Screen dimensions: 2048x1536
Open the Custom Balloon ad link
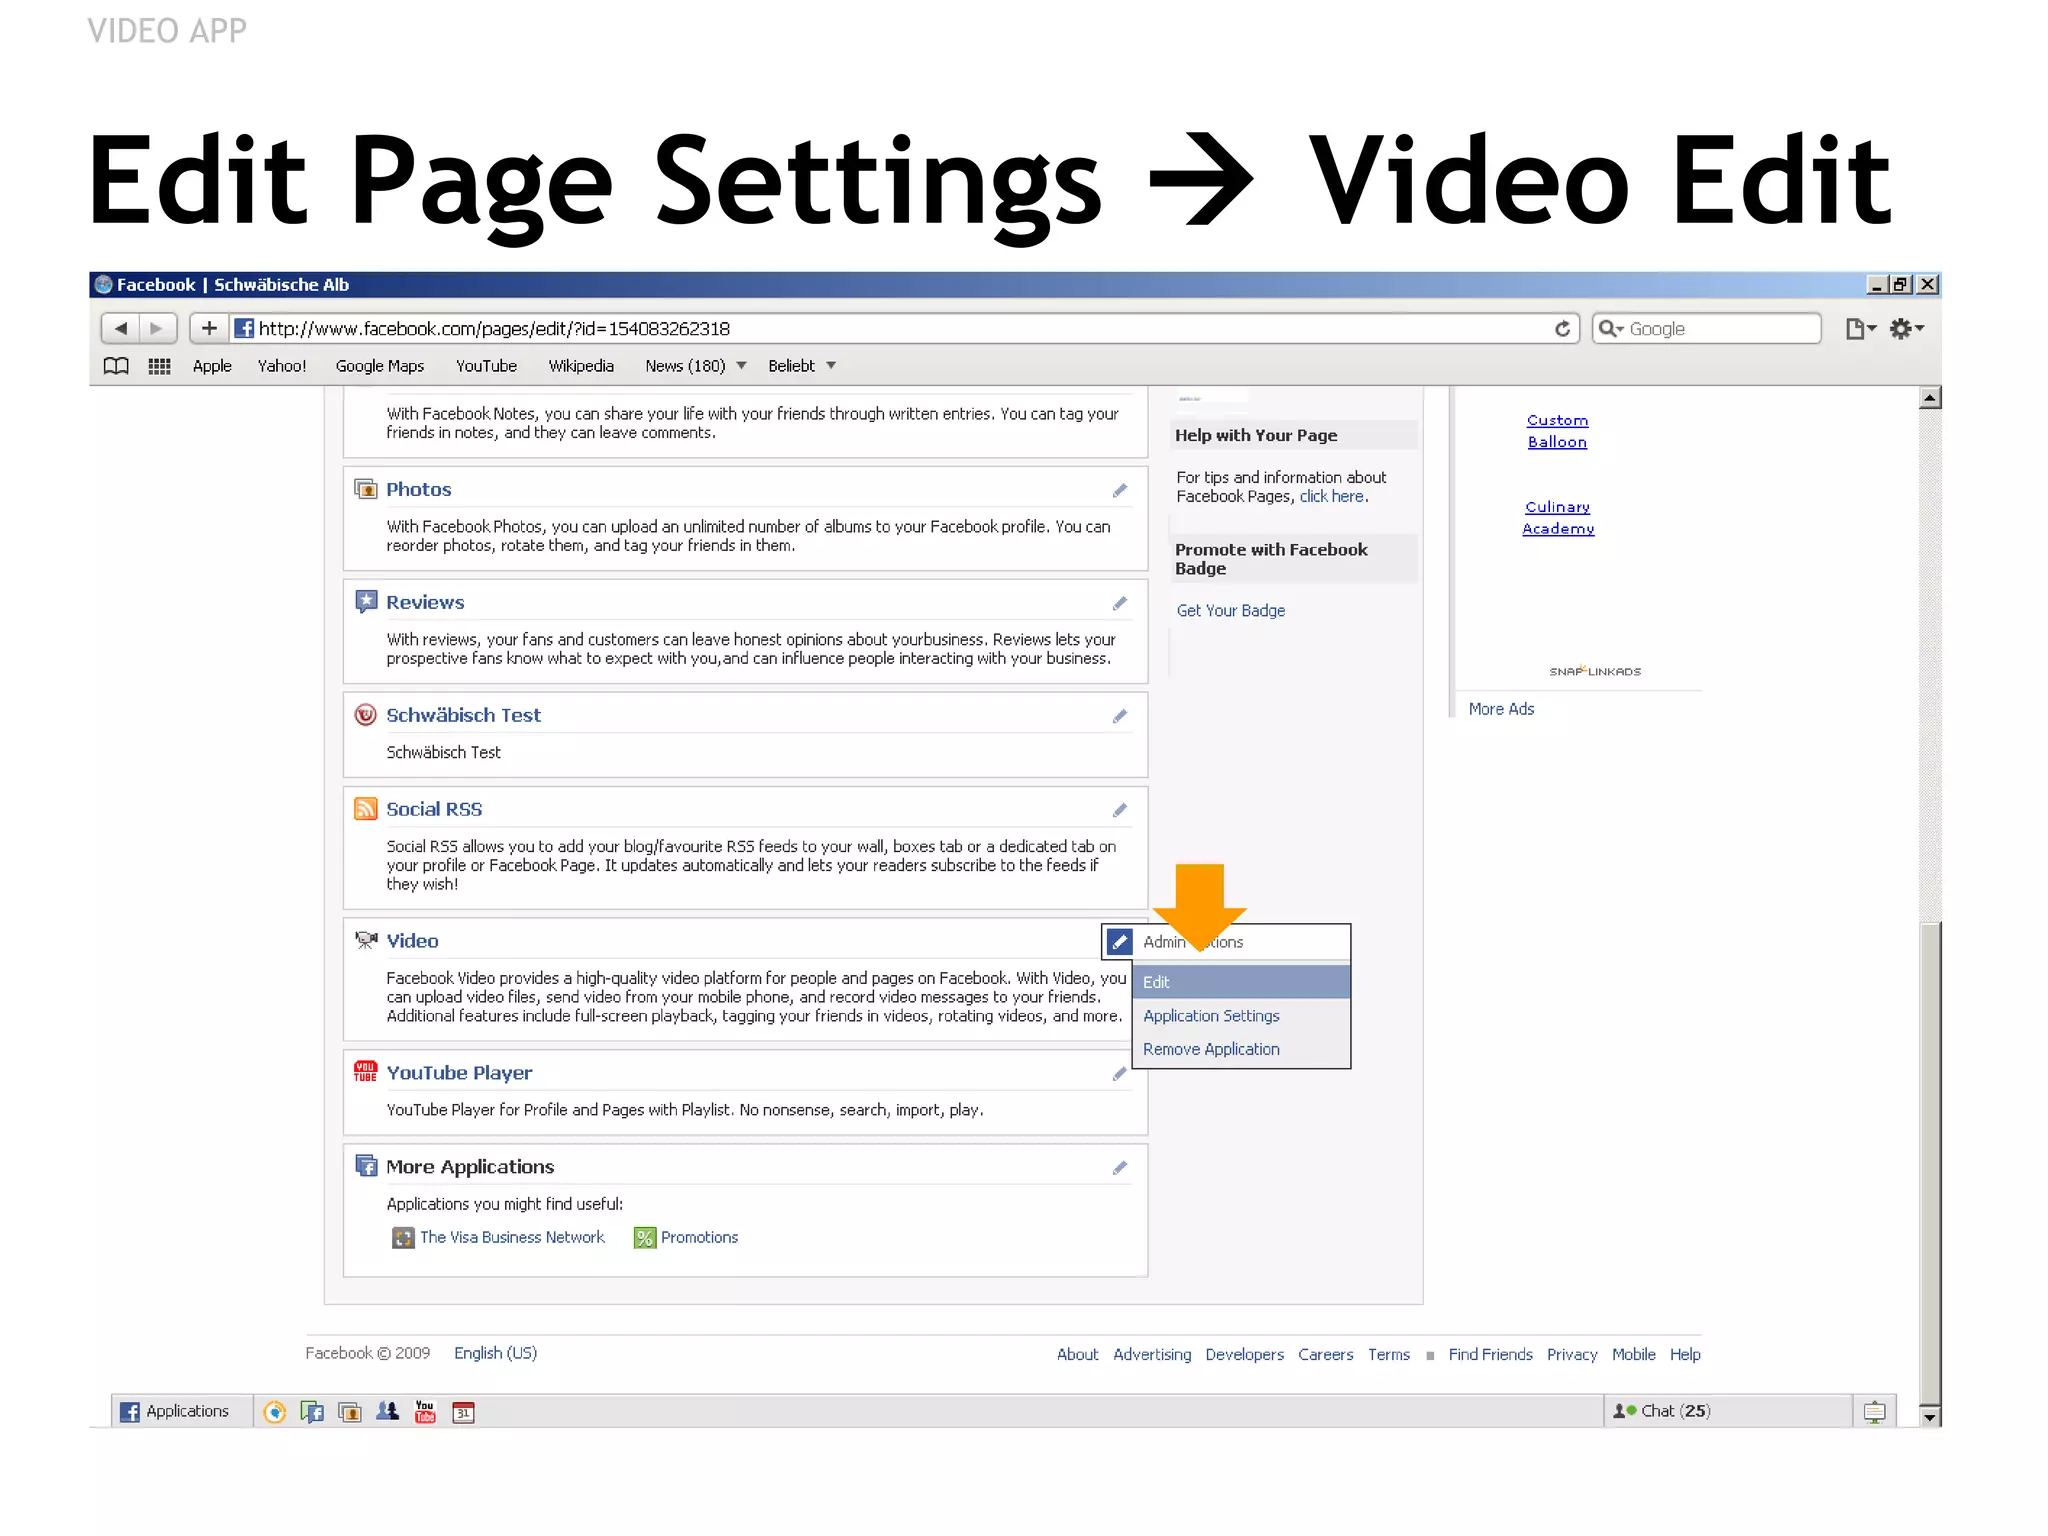point(1557,431)
